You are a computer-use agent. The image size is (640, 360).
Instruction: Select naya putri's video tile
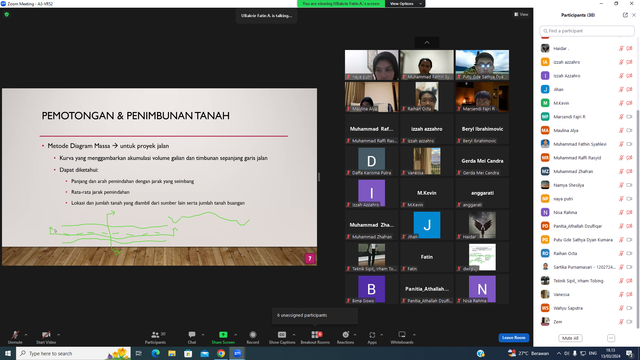pos(371,65)
